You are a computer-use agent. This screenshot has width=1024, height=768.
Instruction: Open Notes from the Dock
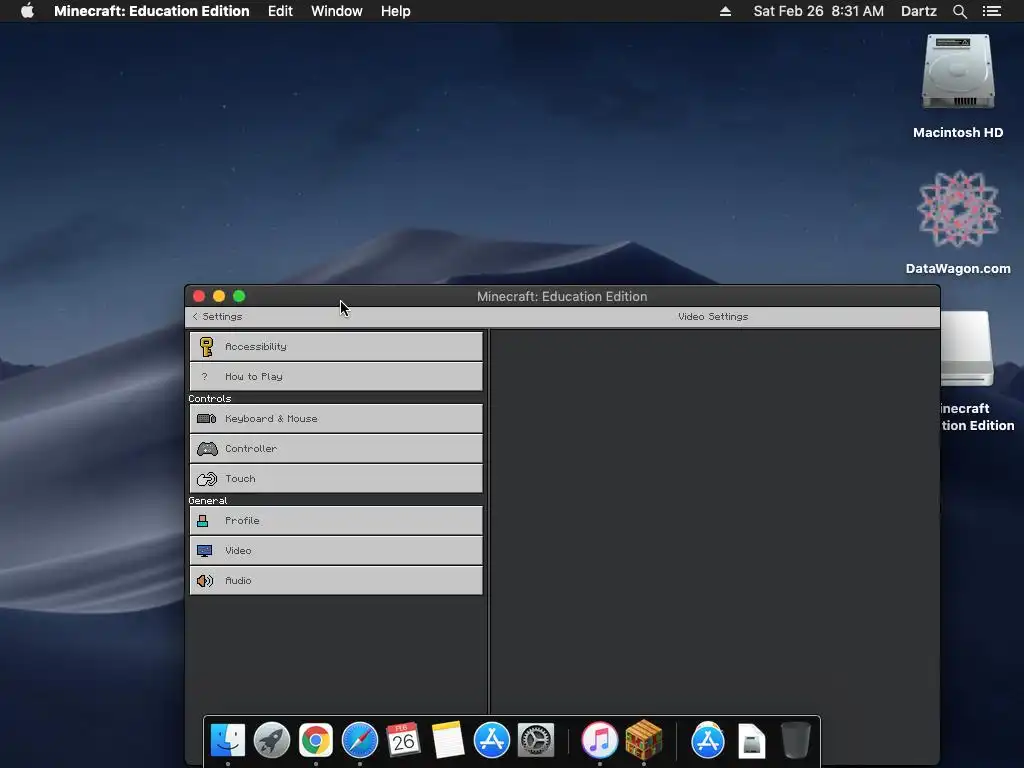click(447, 740)
